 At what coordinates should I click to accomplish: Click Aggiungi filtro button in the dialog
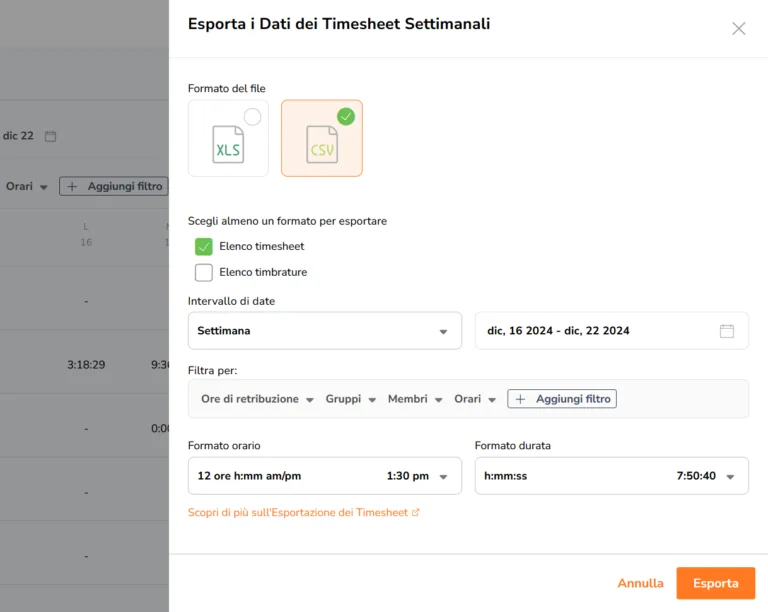coord(562,399)
